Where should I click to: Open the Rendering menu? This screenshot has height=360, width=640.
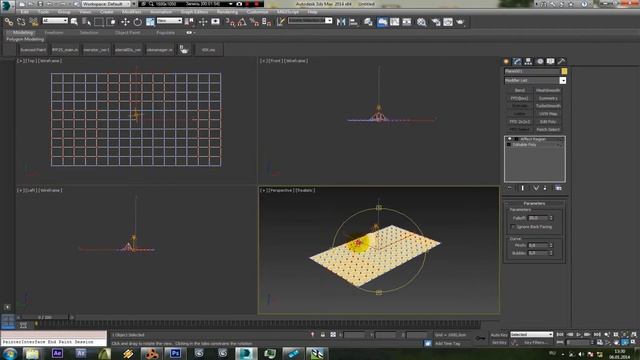227,12
